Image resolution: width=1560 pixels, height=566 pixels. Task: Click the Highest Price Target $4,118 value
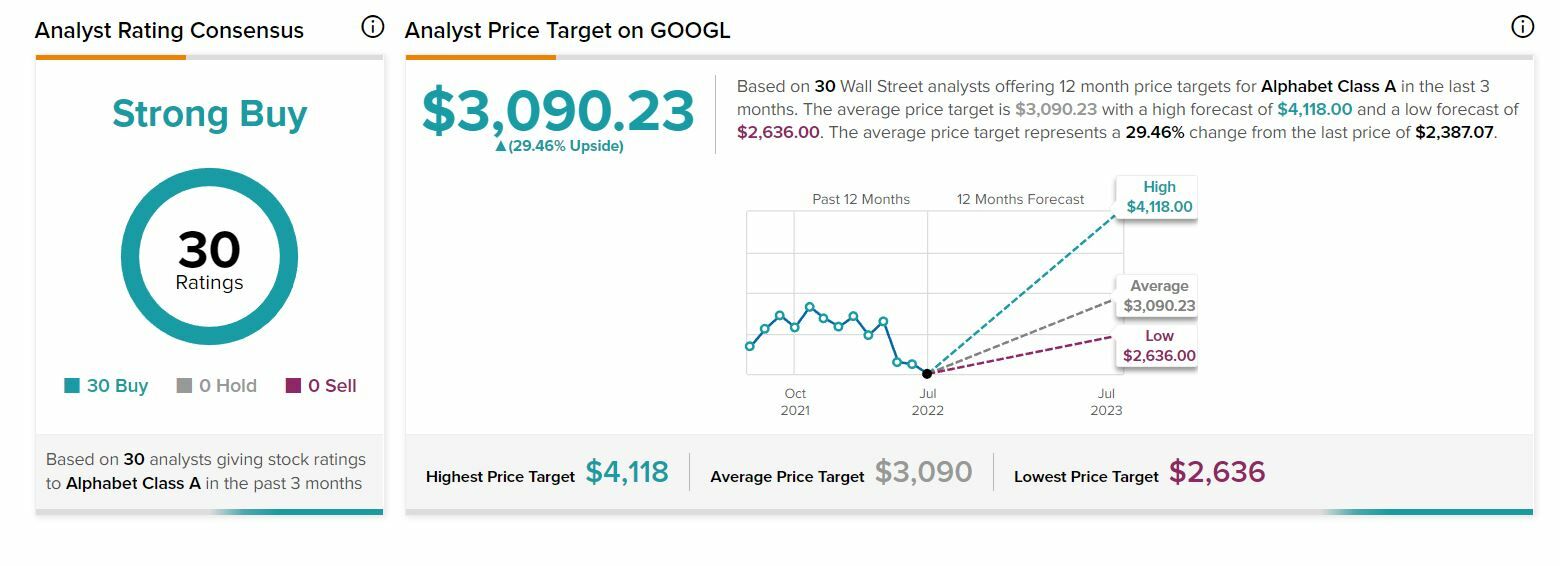(x=627, y=472)
